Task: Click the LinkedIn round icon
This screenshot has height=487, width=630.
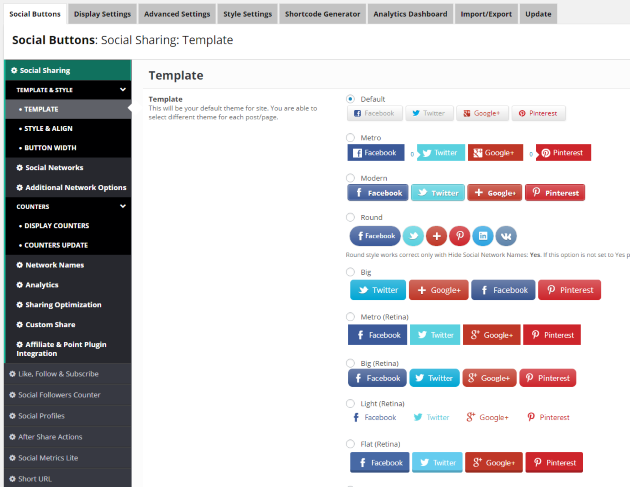Action: click(483, 236)
